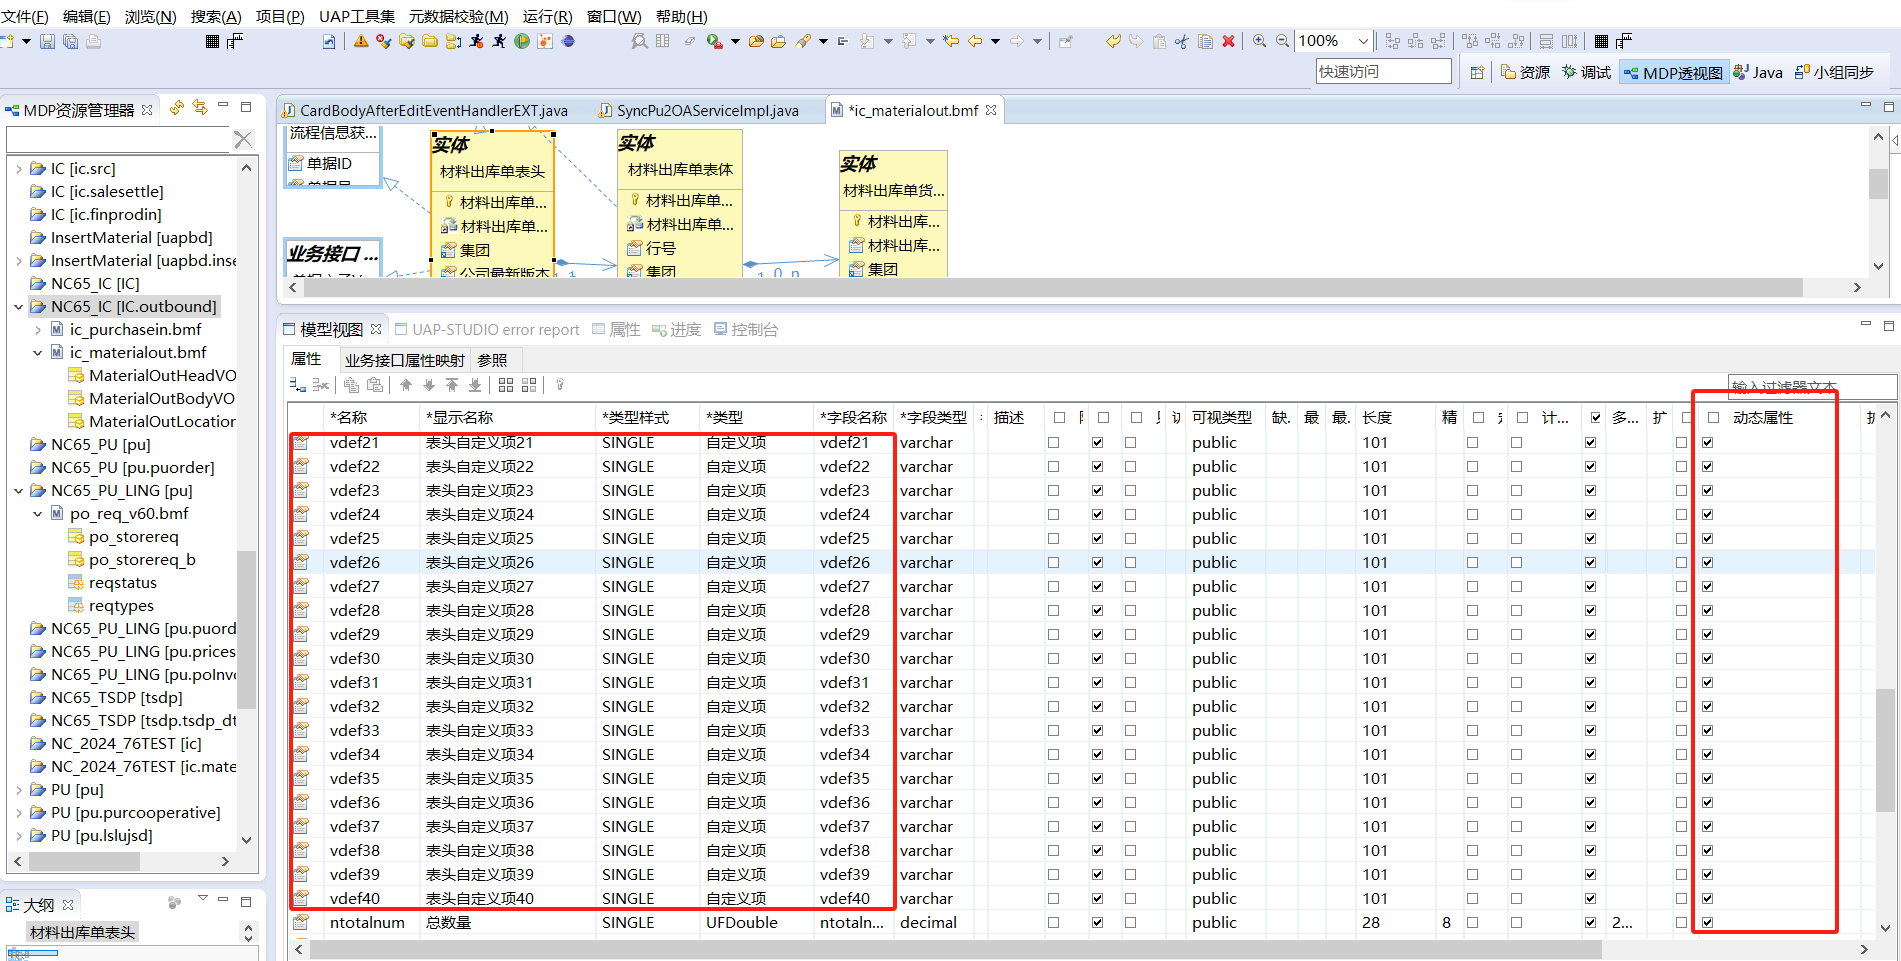Image resolution: width=1901 pixels, height=961 pixels.
Task: Collapse the ic_materialout.bmf tree node
Action: (38, 353)
